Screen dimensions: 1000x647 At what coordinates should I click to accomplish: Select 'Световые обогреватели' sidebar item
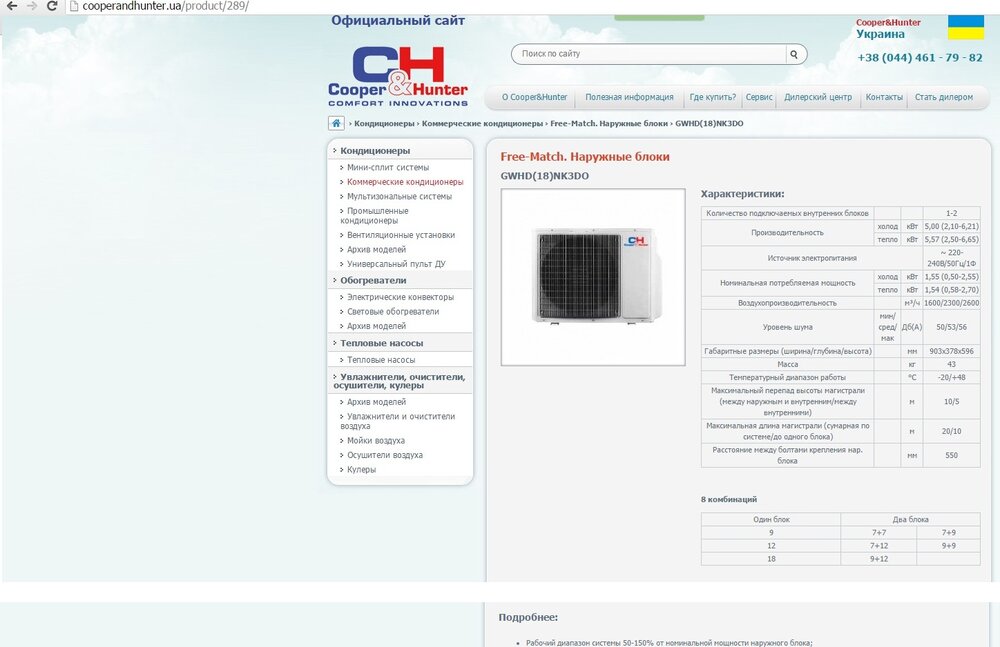[393, 311]
